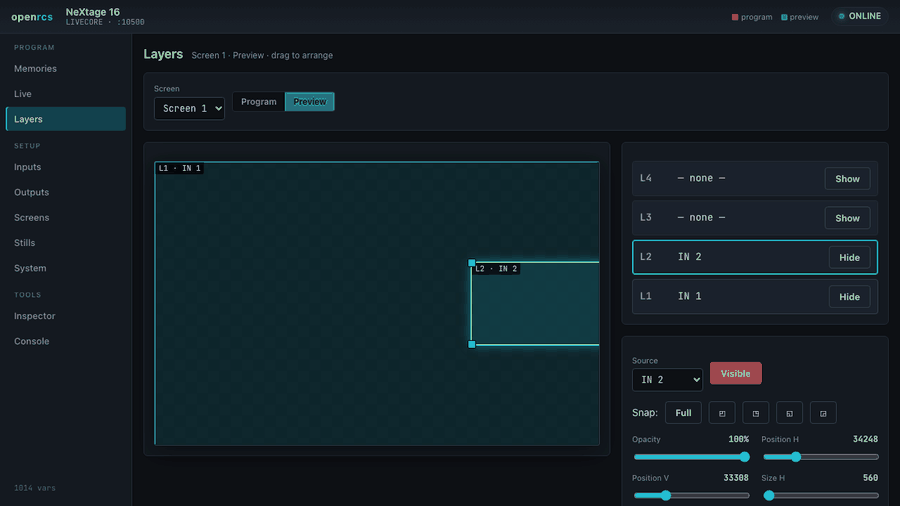Click the red program legend square

[735, 17]
